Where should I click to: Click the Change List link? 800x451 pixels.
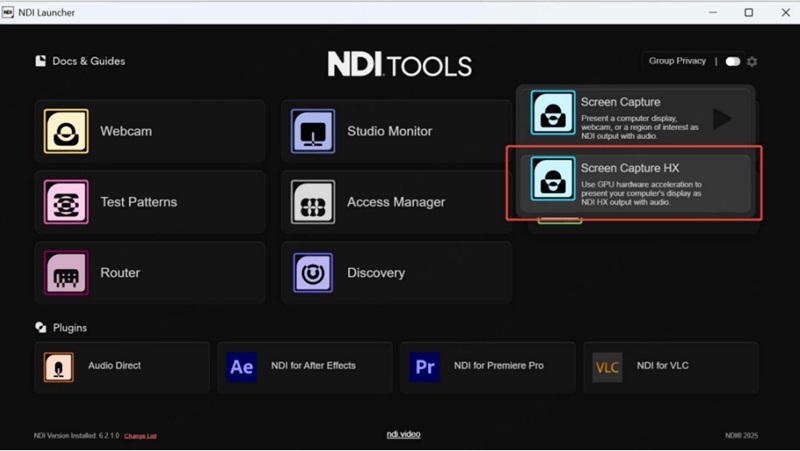point(140,436)
